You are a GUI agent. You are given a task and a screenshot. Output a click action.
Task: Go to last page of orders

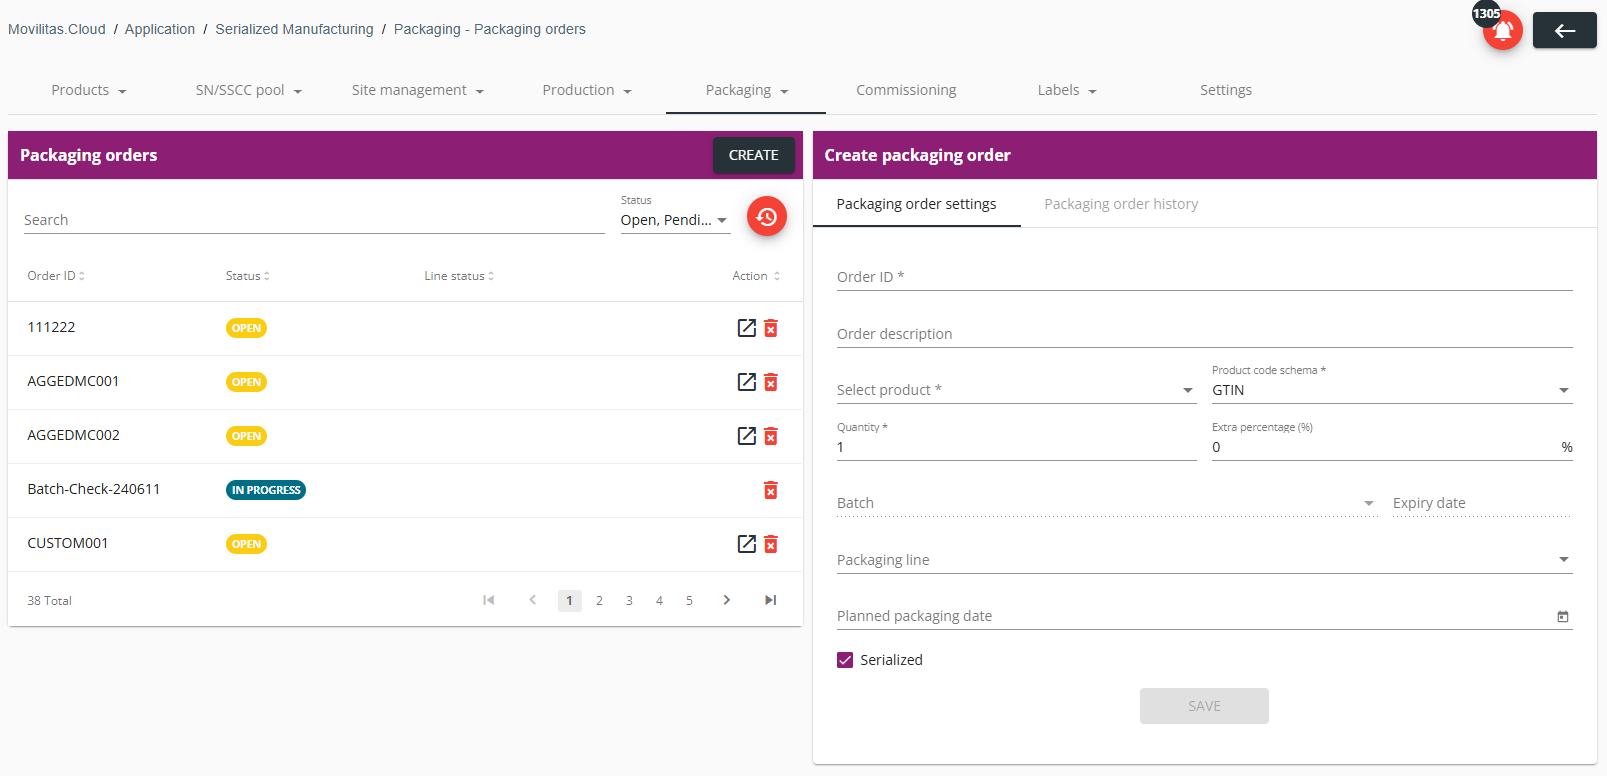pos(770,600)
